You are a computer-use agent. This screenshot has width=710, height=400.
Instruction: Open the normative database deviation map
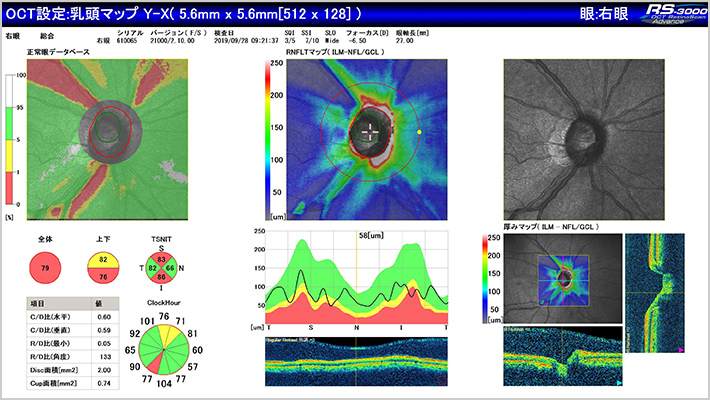tap(107, 140)
